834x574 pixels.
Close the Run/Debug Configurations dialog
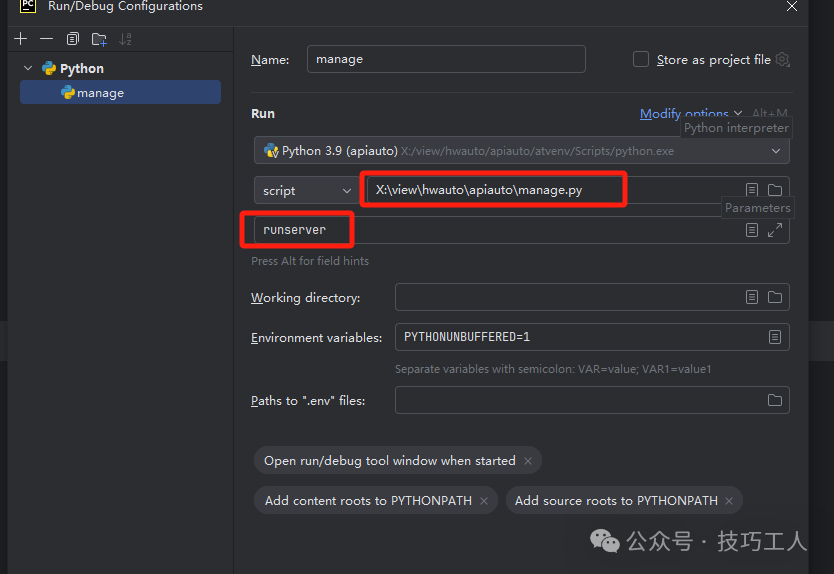click(x=792, y=6)
